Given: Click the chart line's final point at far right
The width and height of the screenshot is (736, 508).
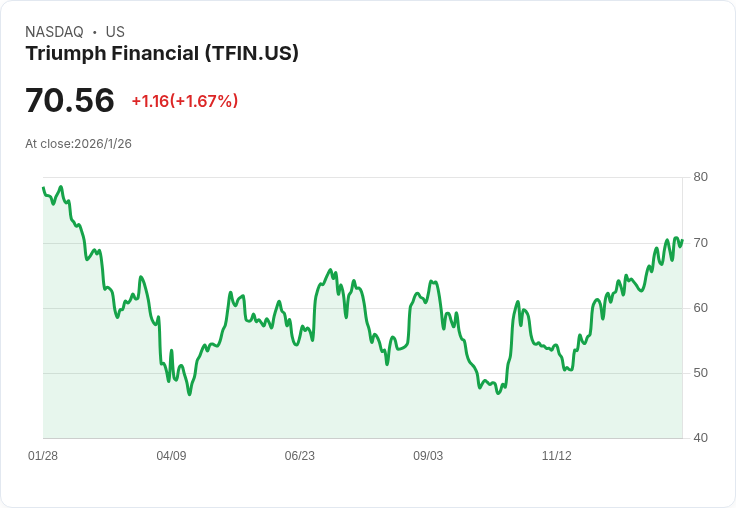Looking at the screenshot, I should 682,240.
